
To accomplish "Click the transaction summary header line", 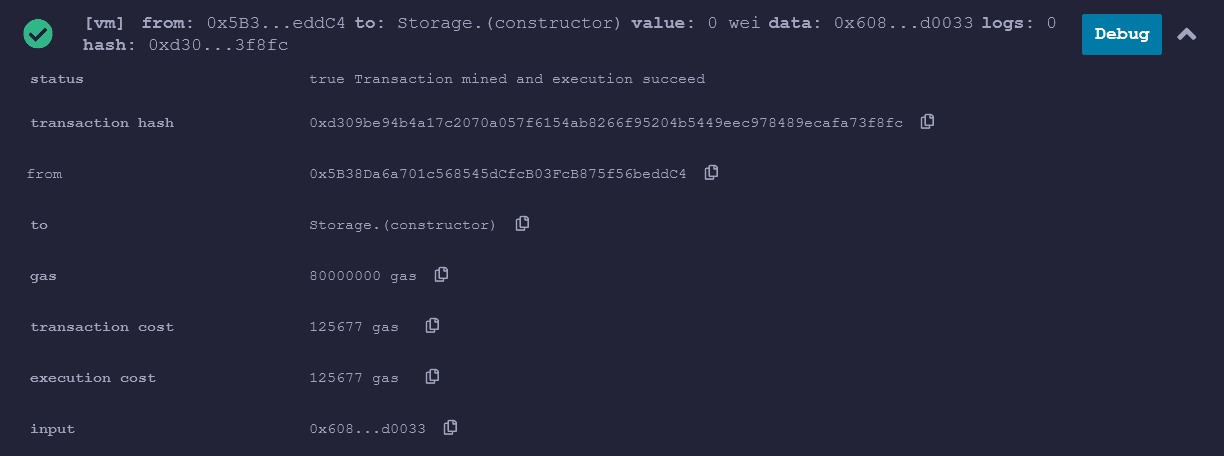I will [x=570, y=23].
